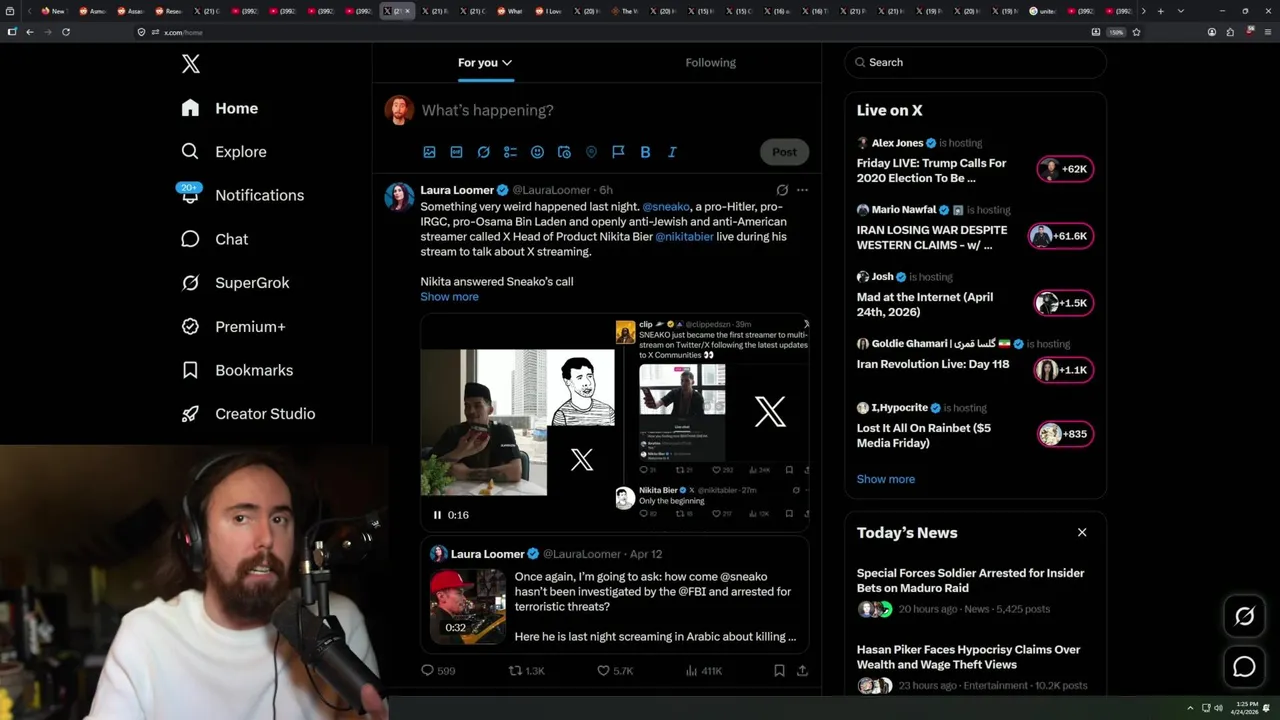Create a poll from the compose toolbar
Viewport: 1280px width, 720px height.
pyautogui.click(x=510, y=152)
